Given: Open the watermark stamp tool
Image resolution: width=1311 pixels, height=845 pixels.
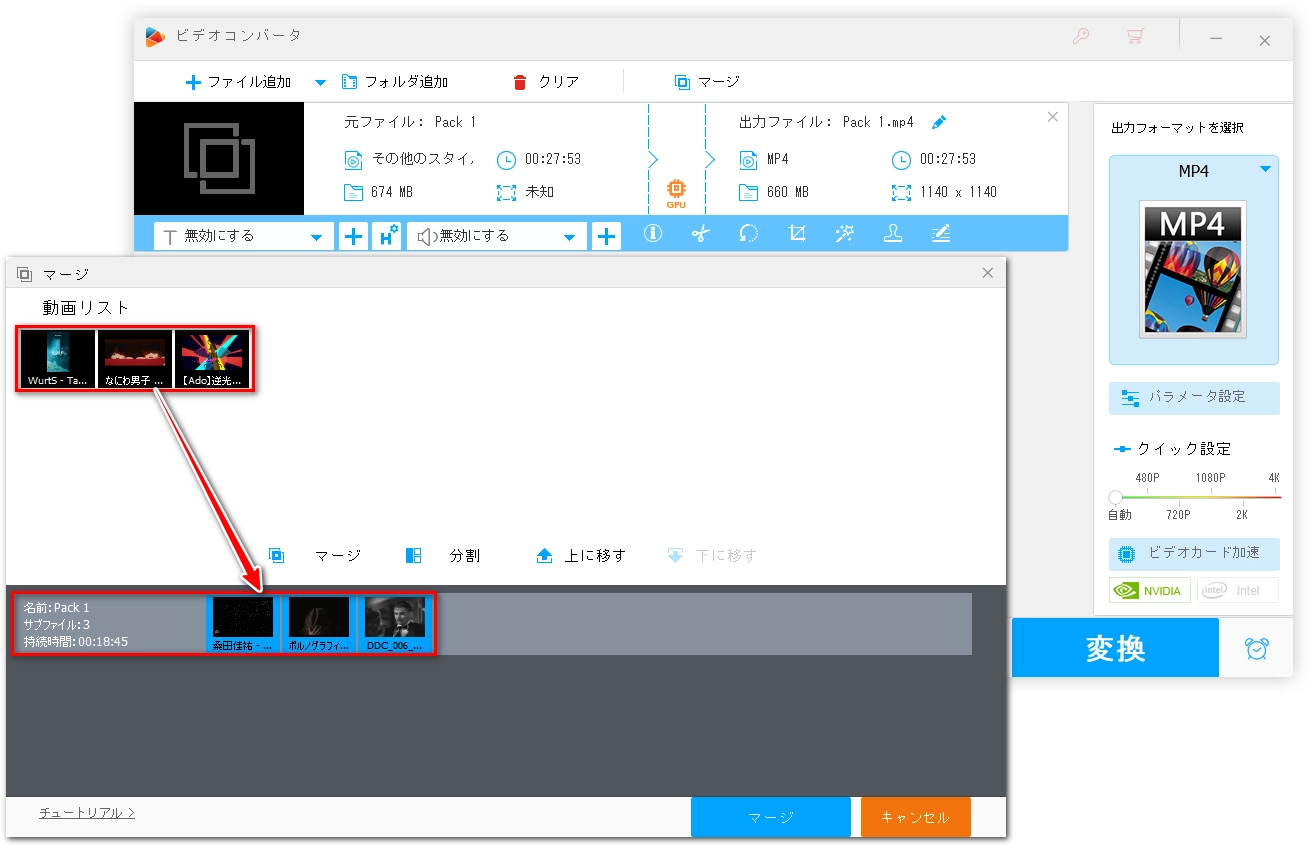Looking at the screenshot, I should (x=893, y=233).
